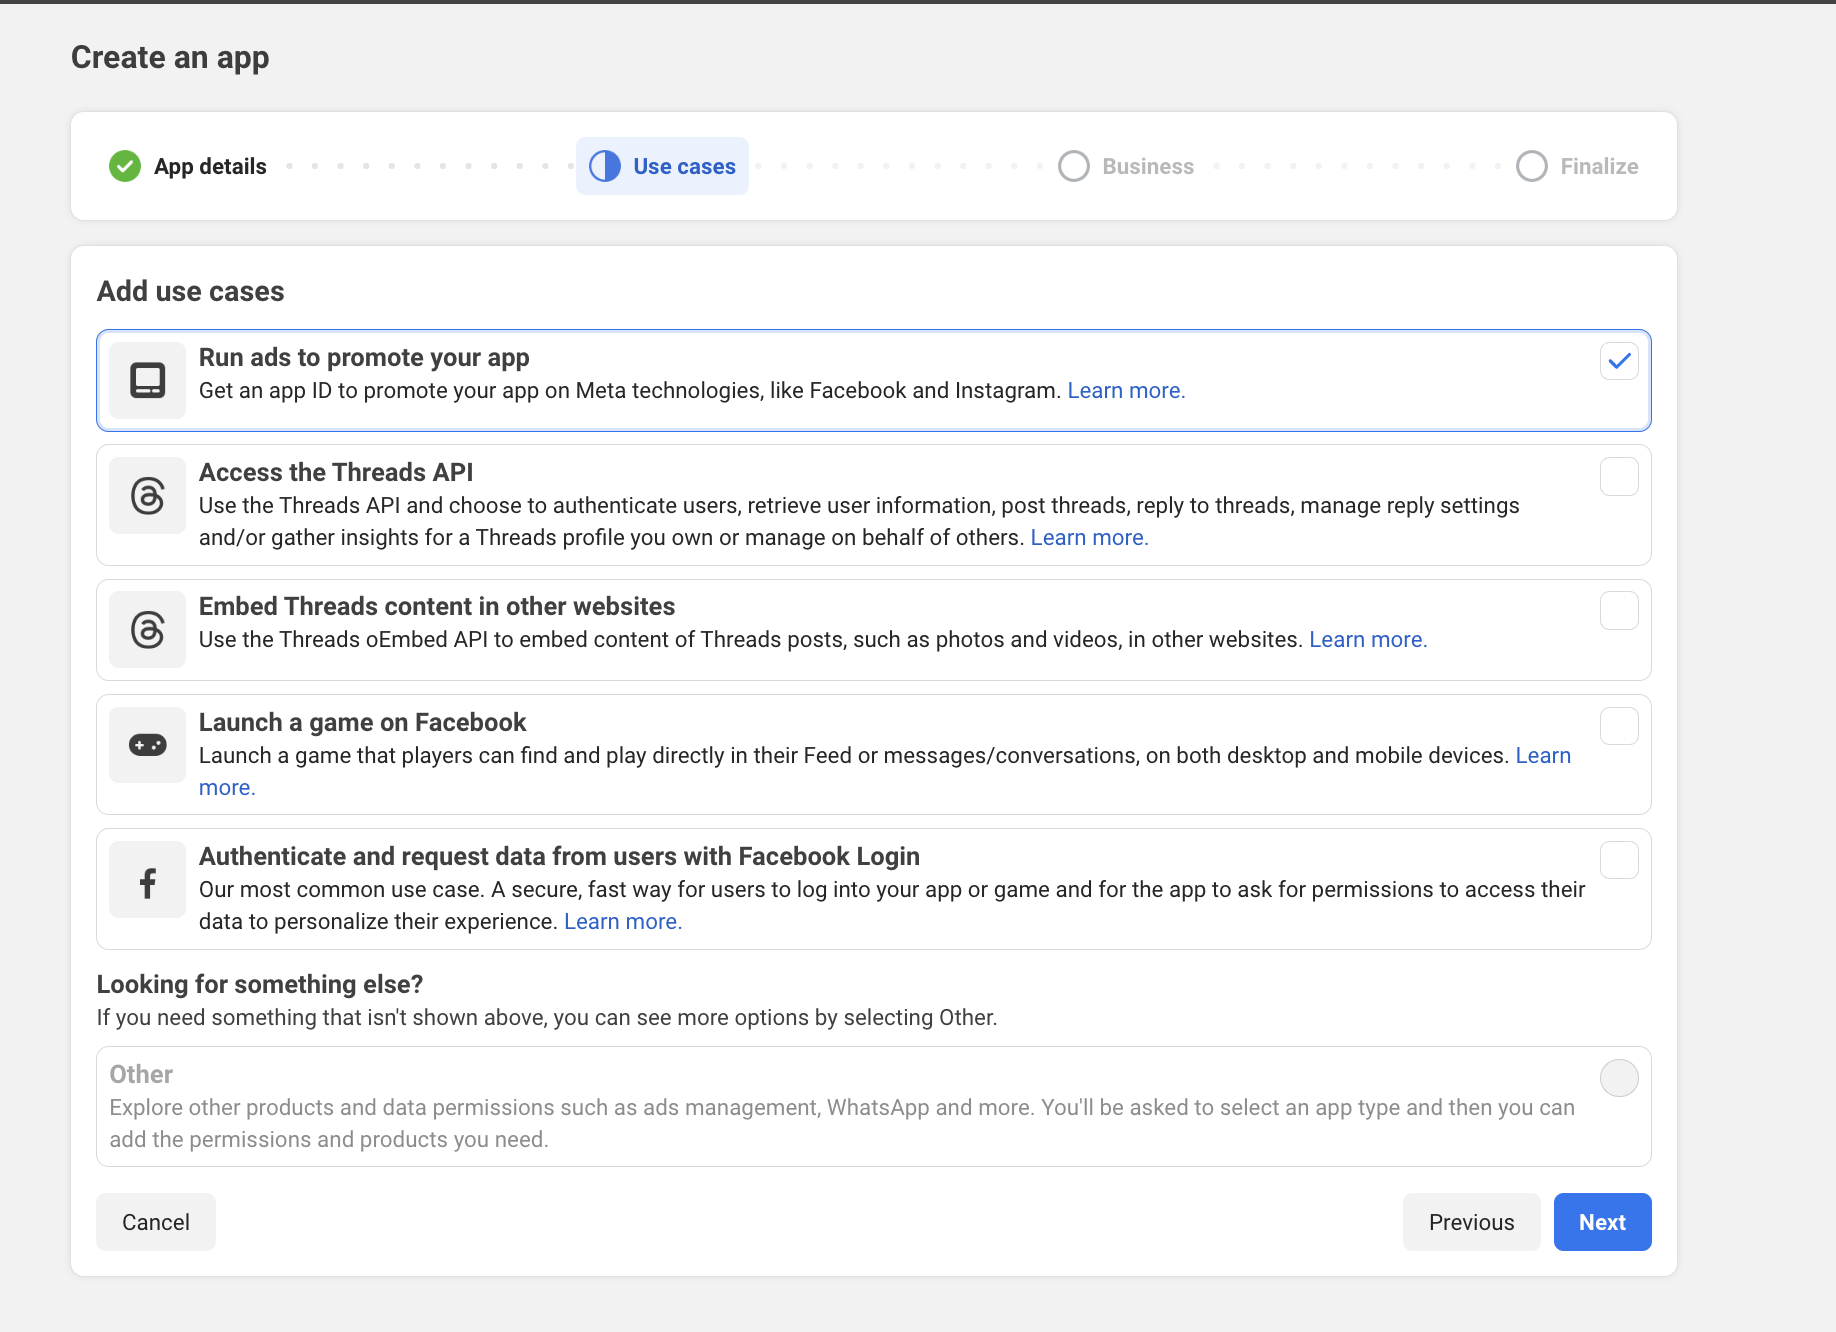Click 'Authenticate and request data from users' title

click(x=559, y=856)
